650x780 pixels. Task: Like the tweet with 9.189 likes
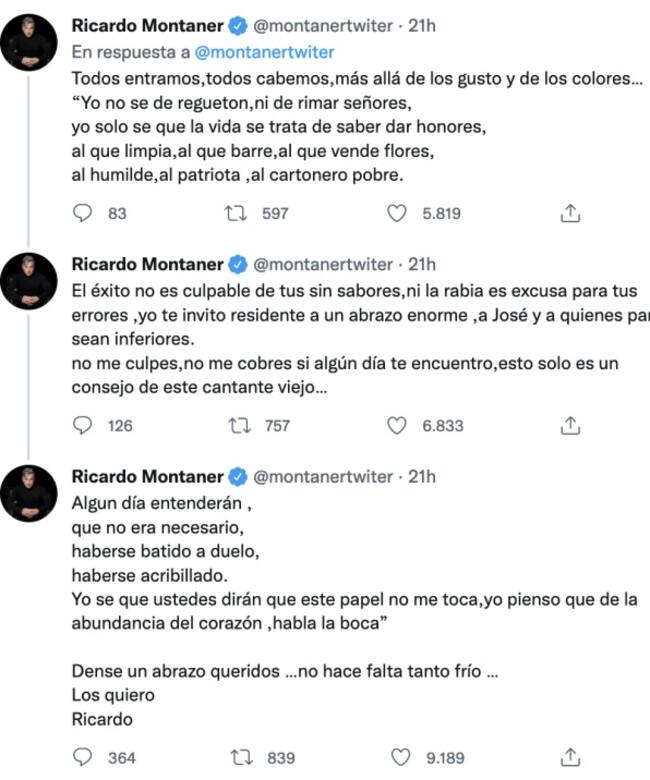click(x=397, y=757)
